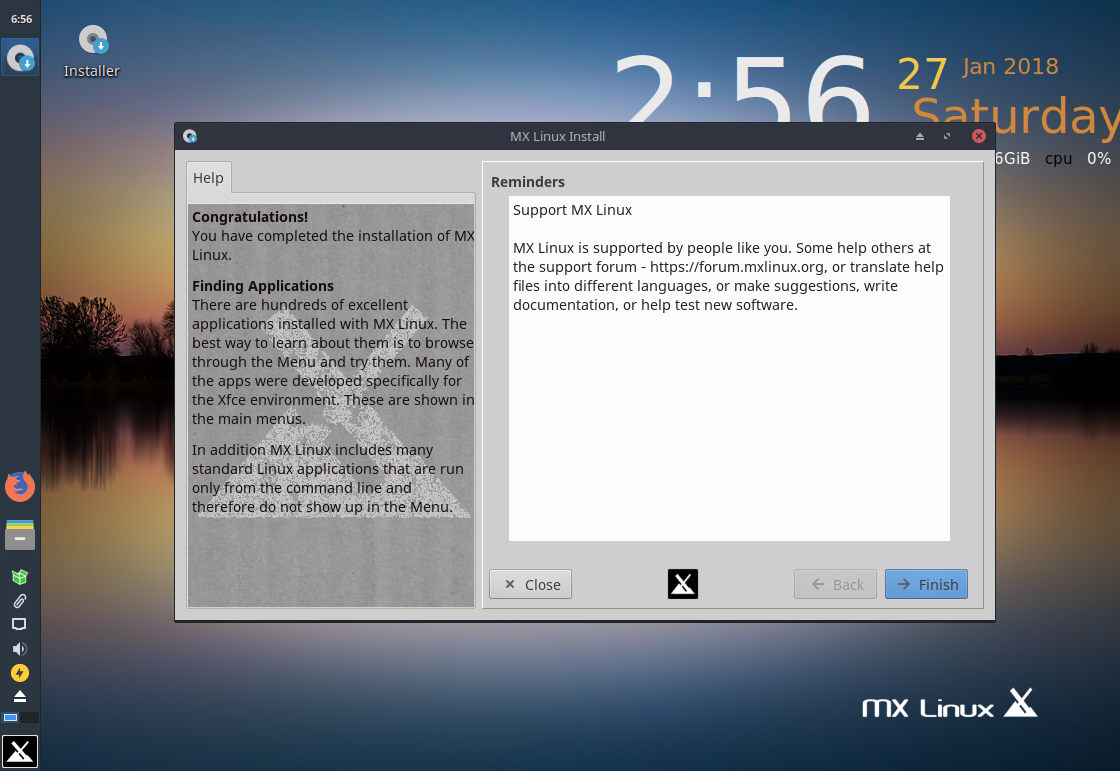Open the Installer desktop icon
This screenshot has width=1120, height=771.
click(92, 51)
